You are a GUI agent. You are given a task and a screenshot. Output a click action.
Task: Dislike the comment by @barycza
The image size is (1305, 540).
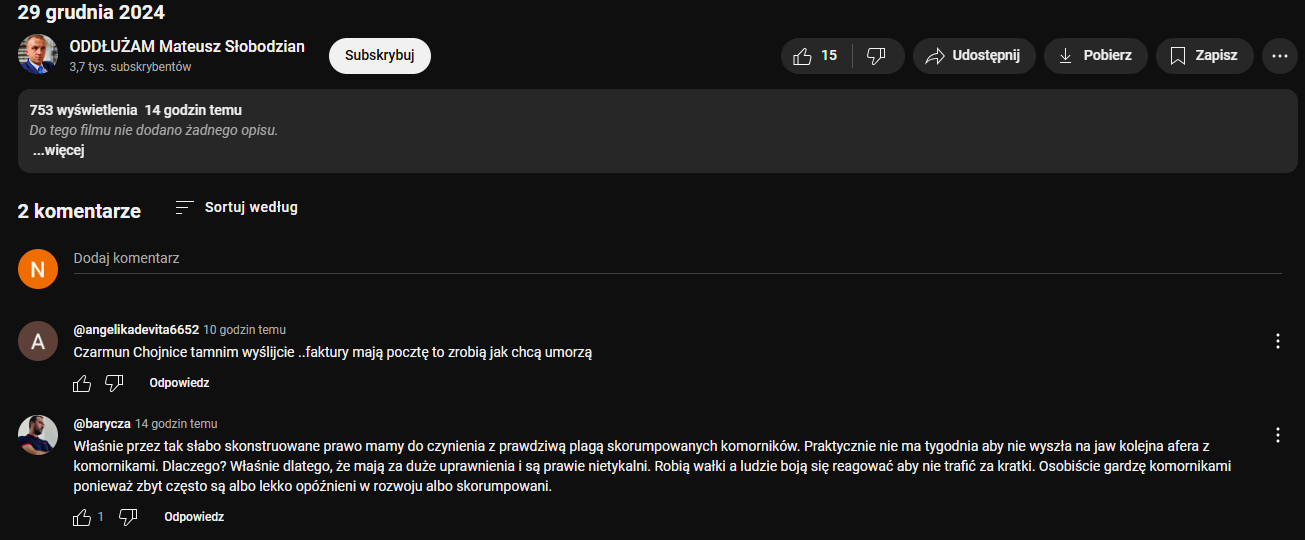(128, 517)
